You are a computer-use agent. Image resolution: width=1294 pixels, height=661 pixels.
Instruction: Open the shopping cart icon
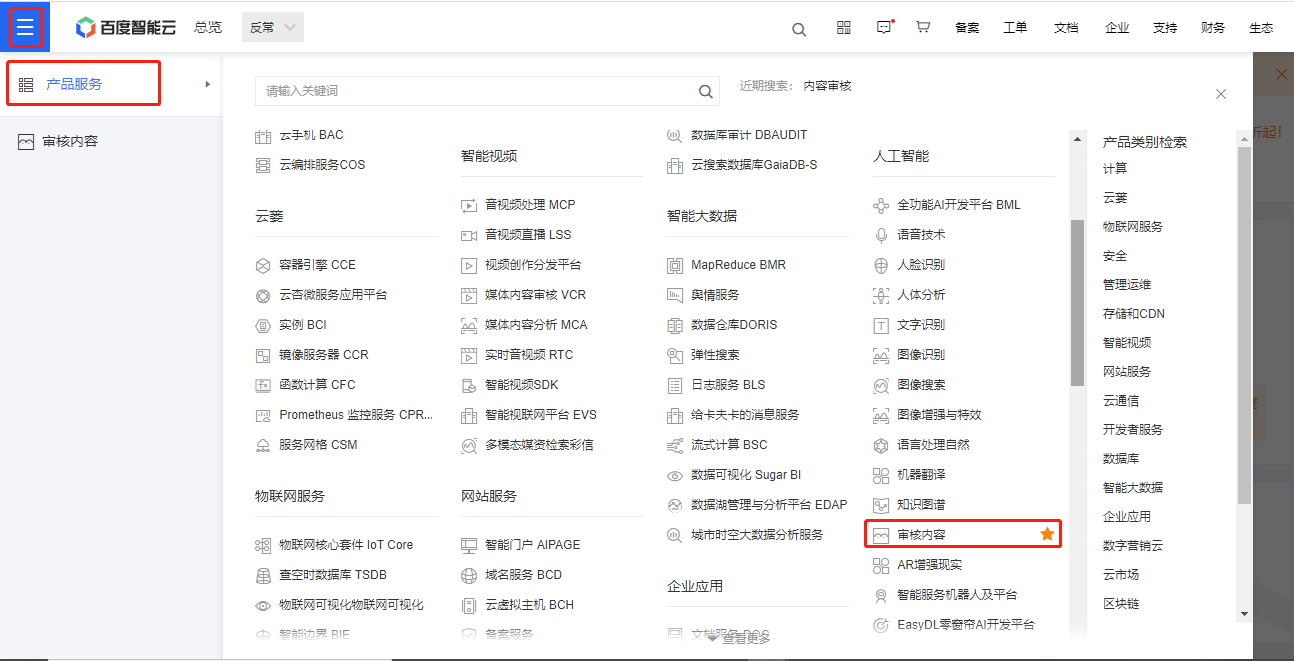pos(923,28)
